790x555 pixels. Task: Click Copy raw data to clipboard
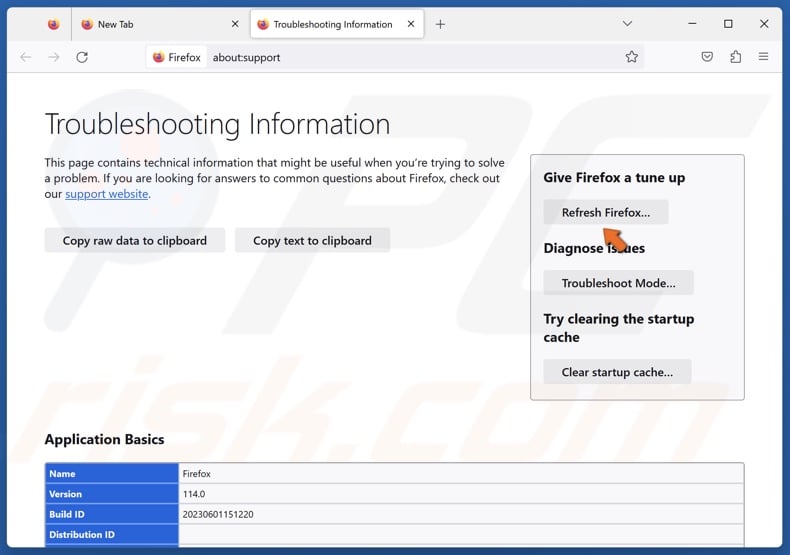pyautogui.click(x=135, y=241)
